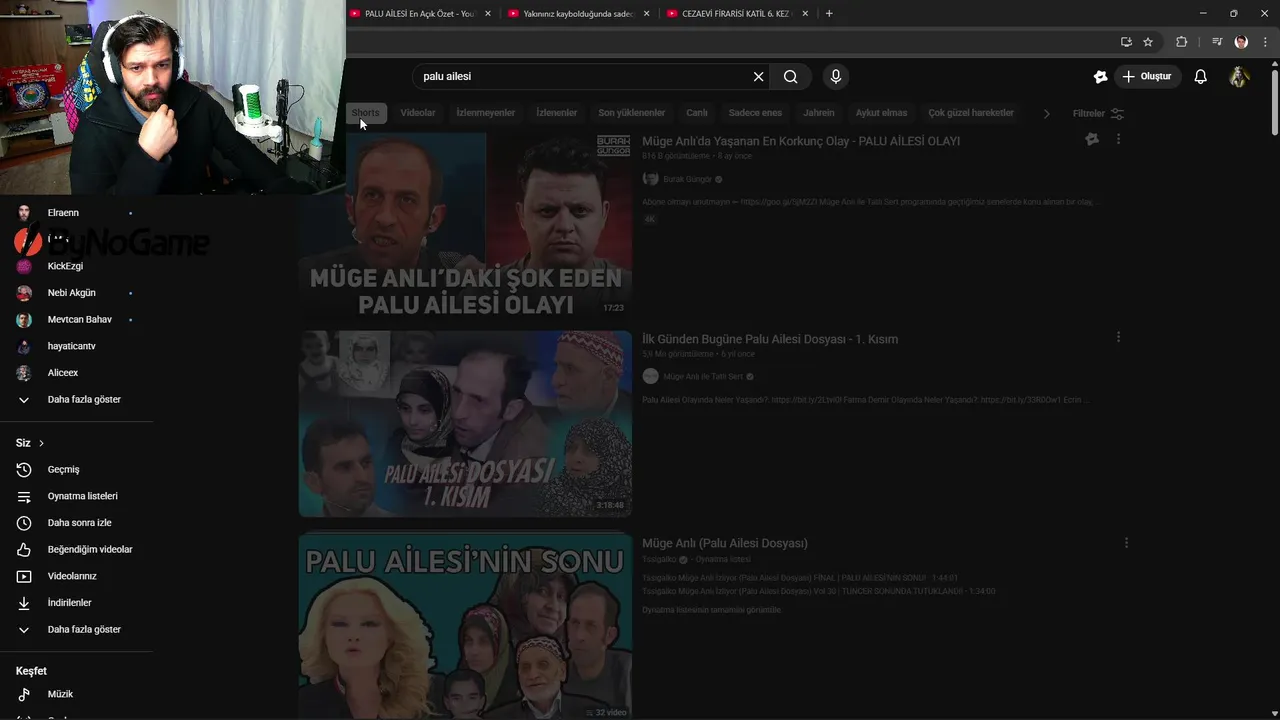The image size is (1280, 720).
Task: Open the media control icon in Chrome toolbar
Action: (1217, 42)
